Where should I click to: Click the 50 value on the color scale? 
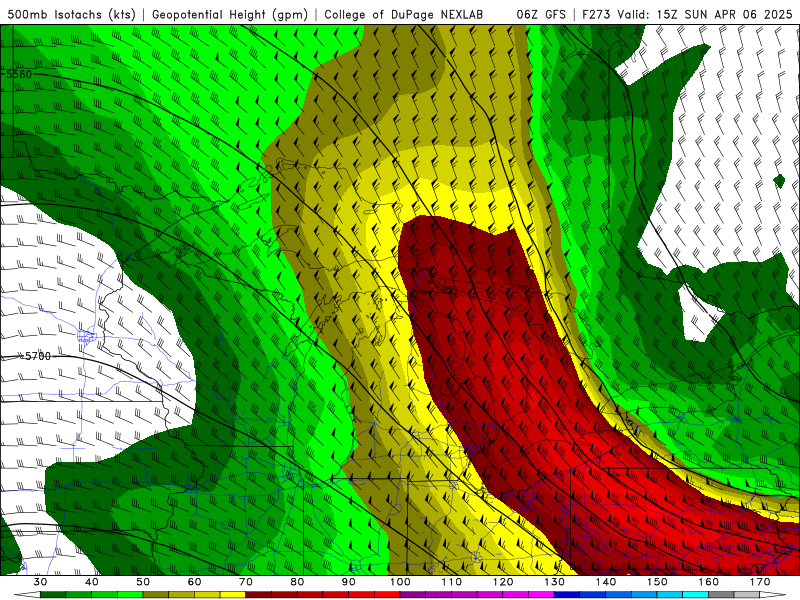click(x=143, y=582)
